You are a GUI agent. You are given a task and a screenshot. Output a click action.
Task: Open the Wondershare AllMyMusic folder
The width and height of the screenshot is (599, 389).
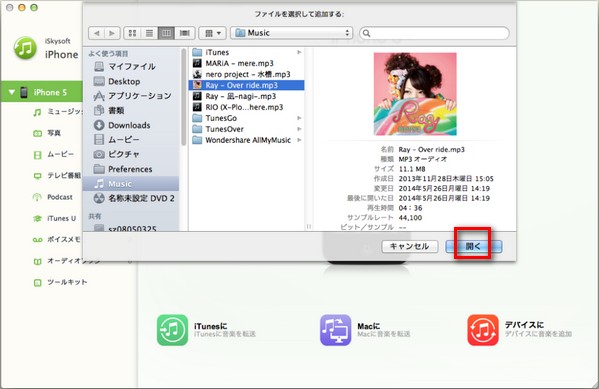click(246, 140)
